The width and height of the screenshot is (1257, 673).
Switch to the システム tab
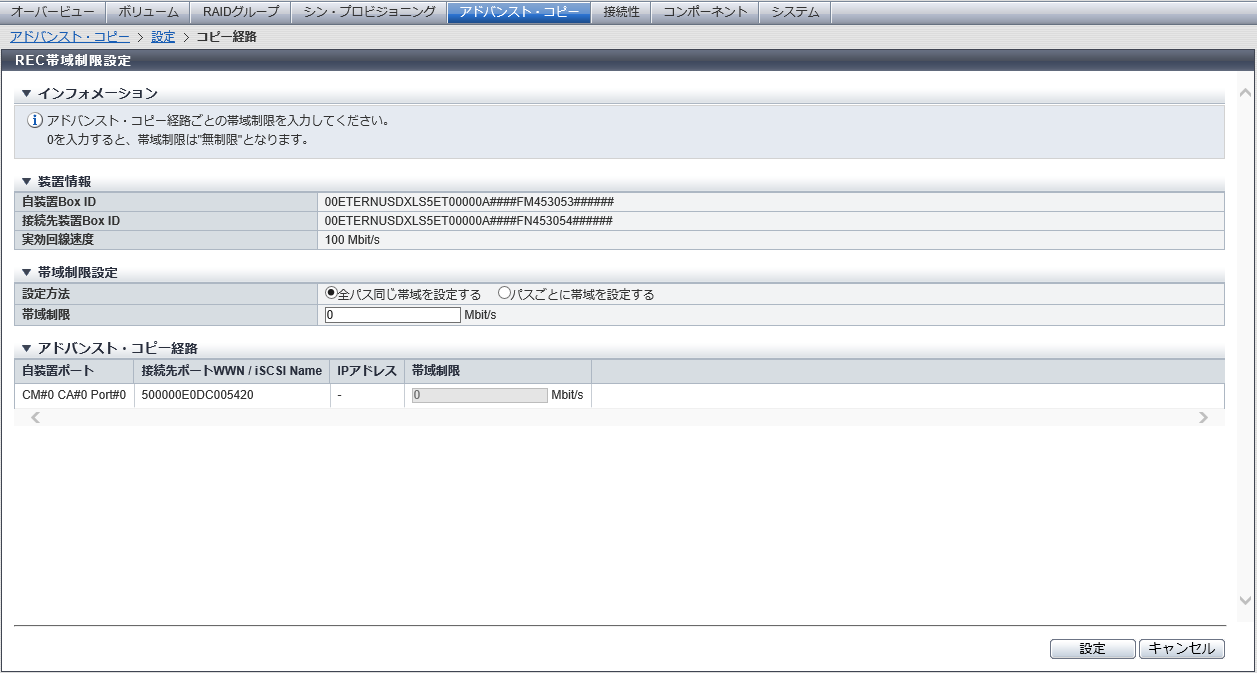tap(795, 12)
